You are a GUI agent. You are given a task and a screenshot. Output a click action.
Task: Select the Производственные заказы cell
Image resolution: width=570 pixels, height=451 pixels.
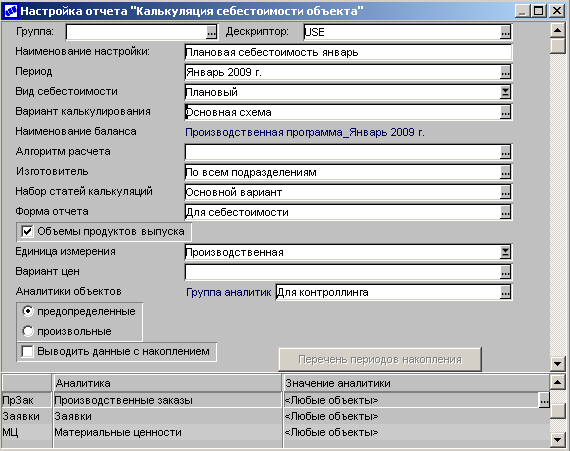point(168,400)
